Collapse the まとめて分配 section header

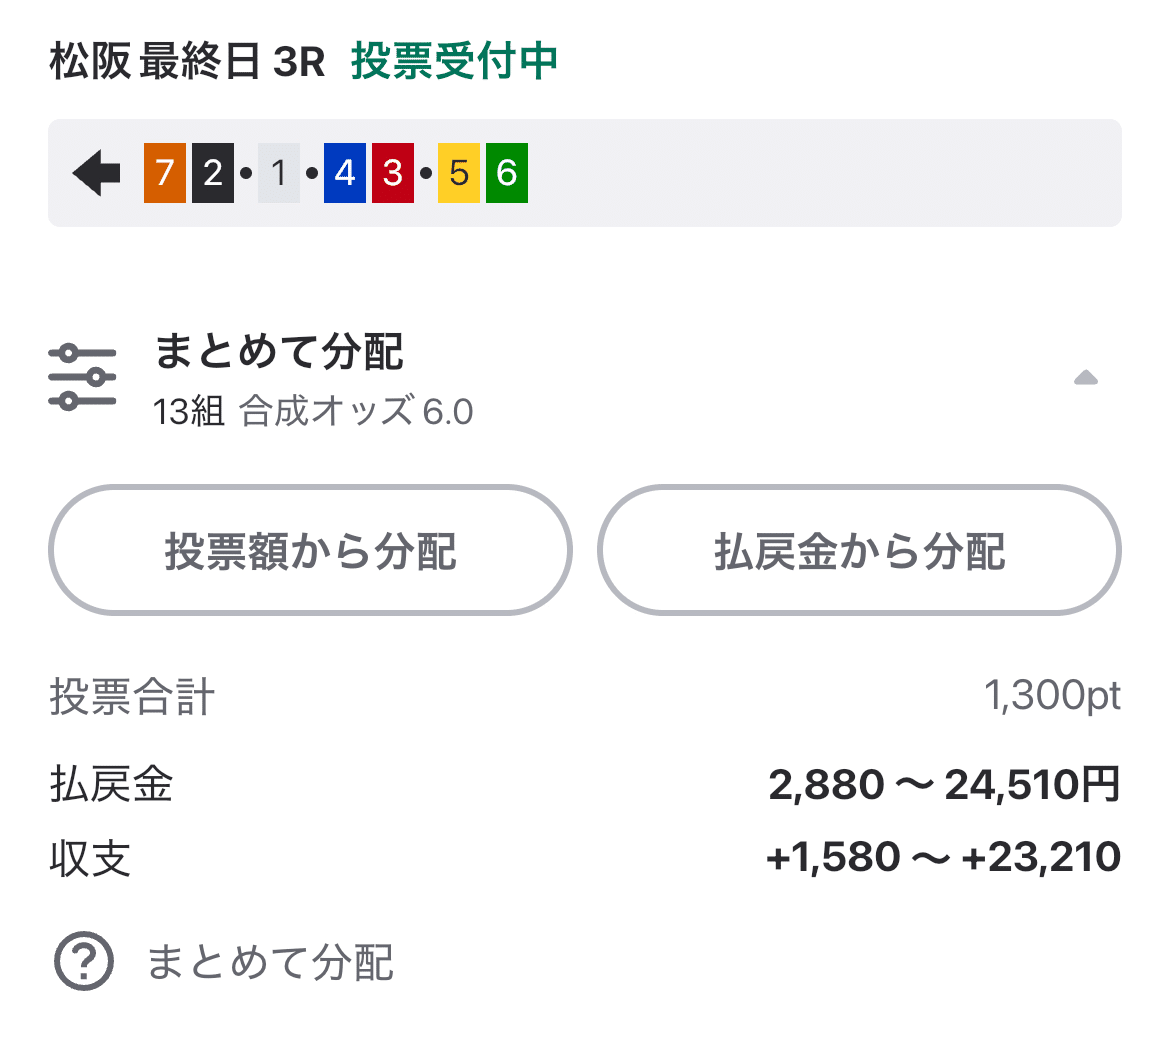point(281,352)
